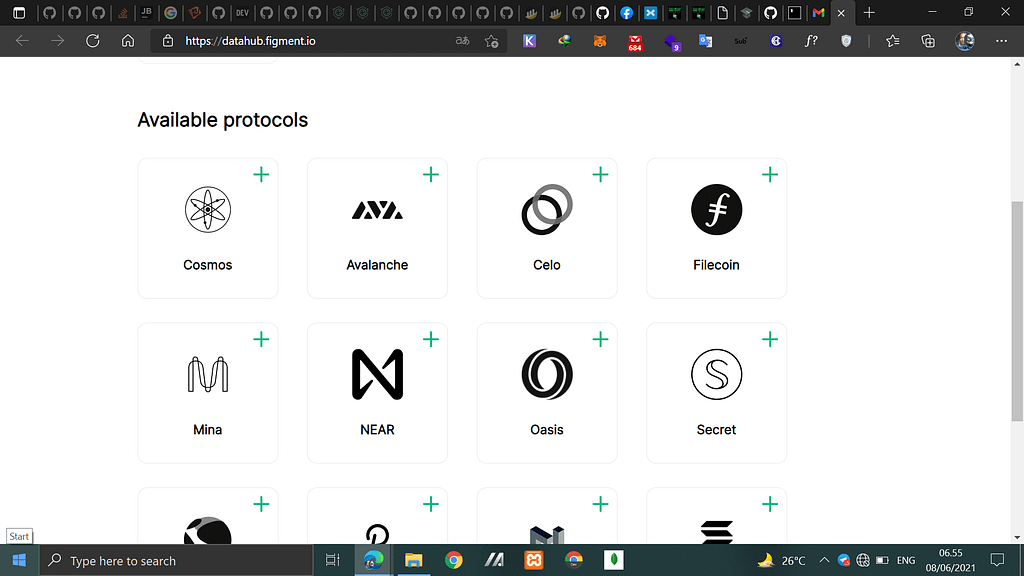
Task: Open browser Collections
Action: 928,41
